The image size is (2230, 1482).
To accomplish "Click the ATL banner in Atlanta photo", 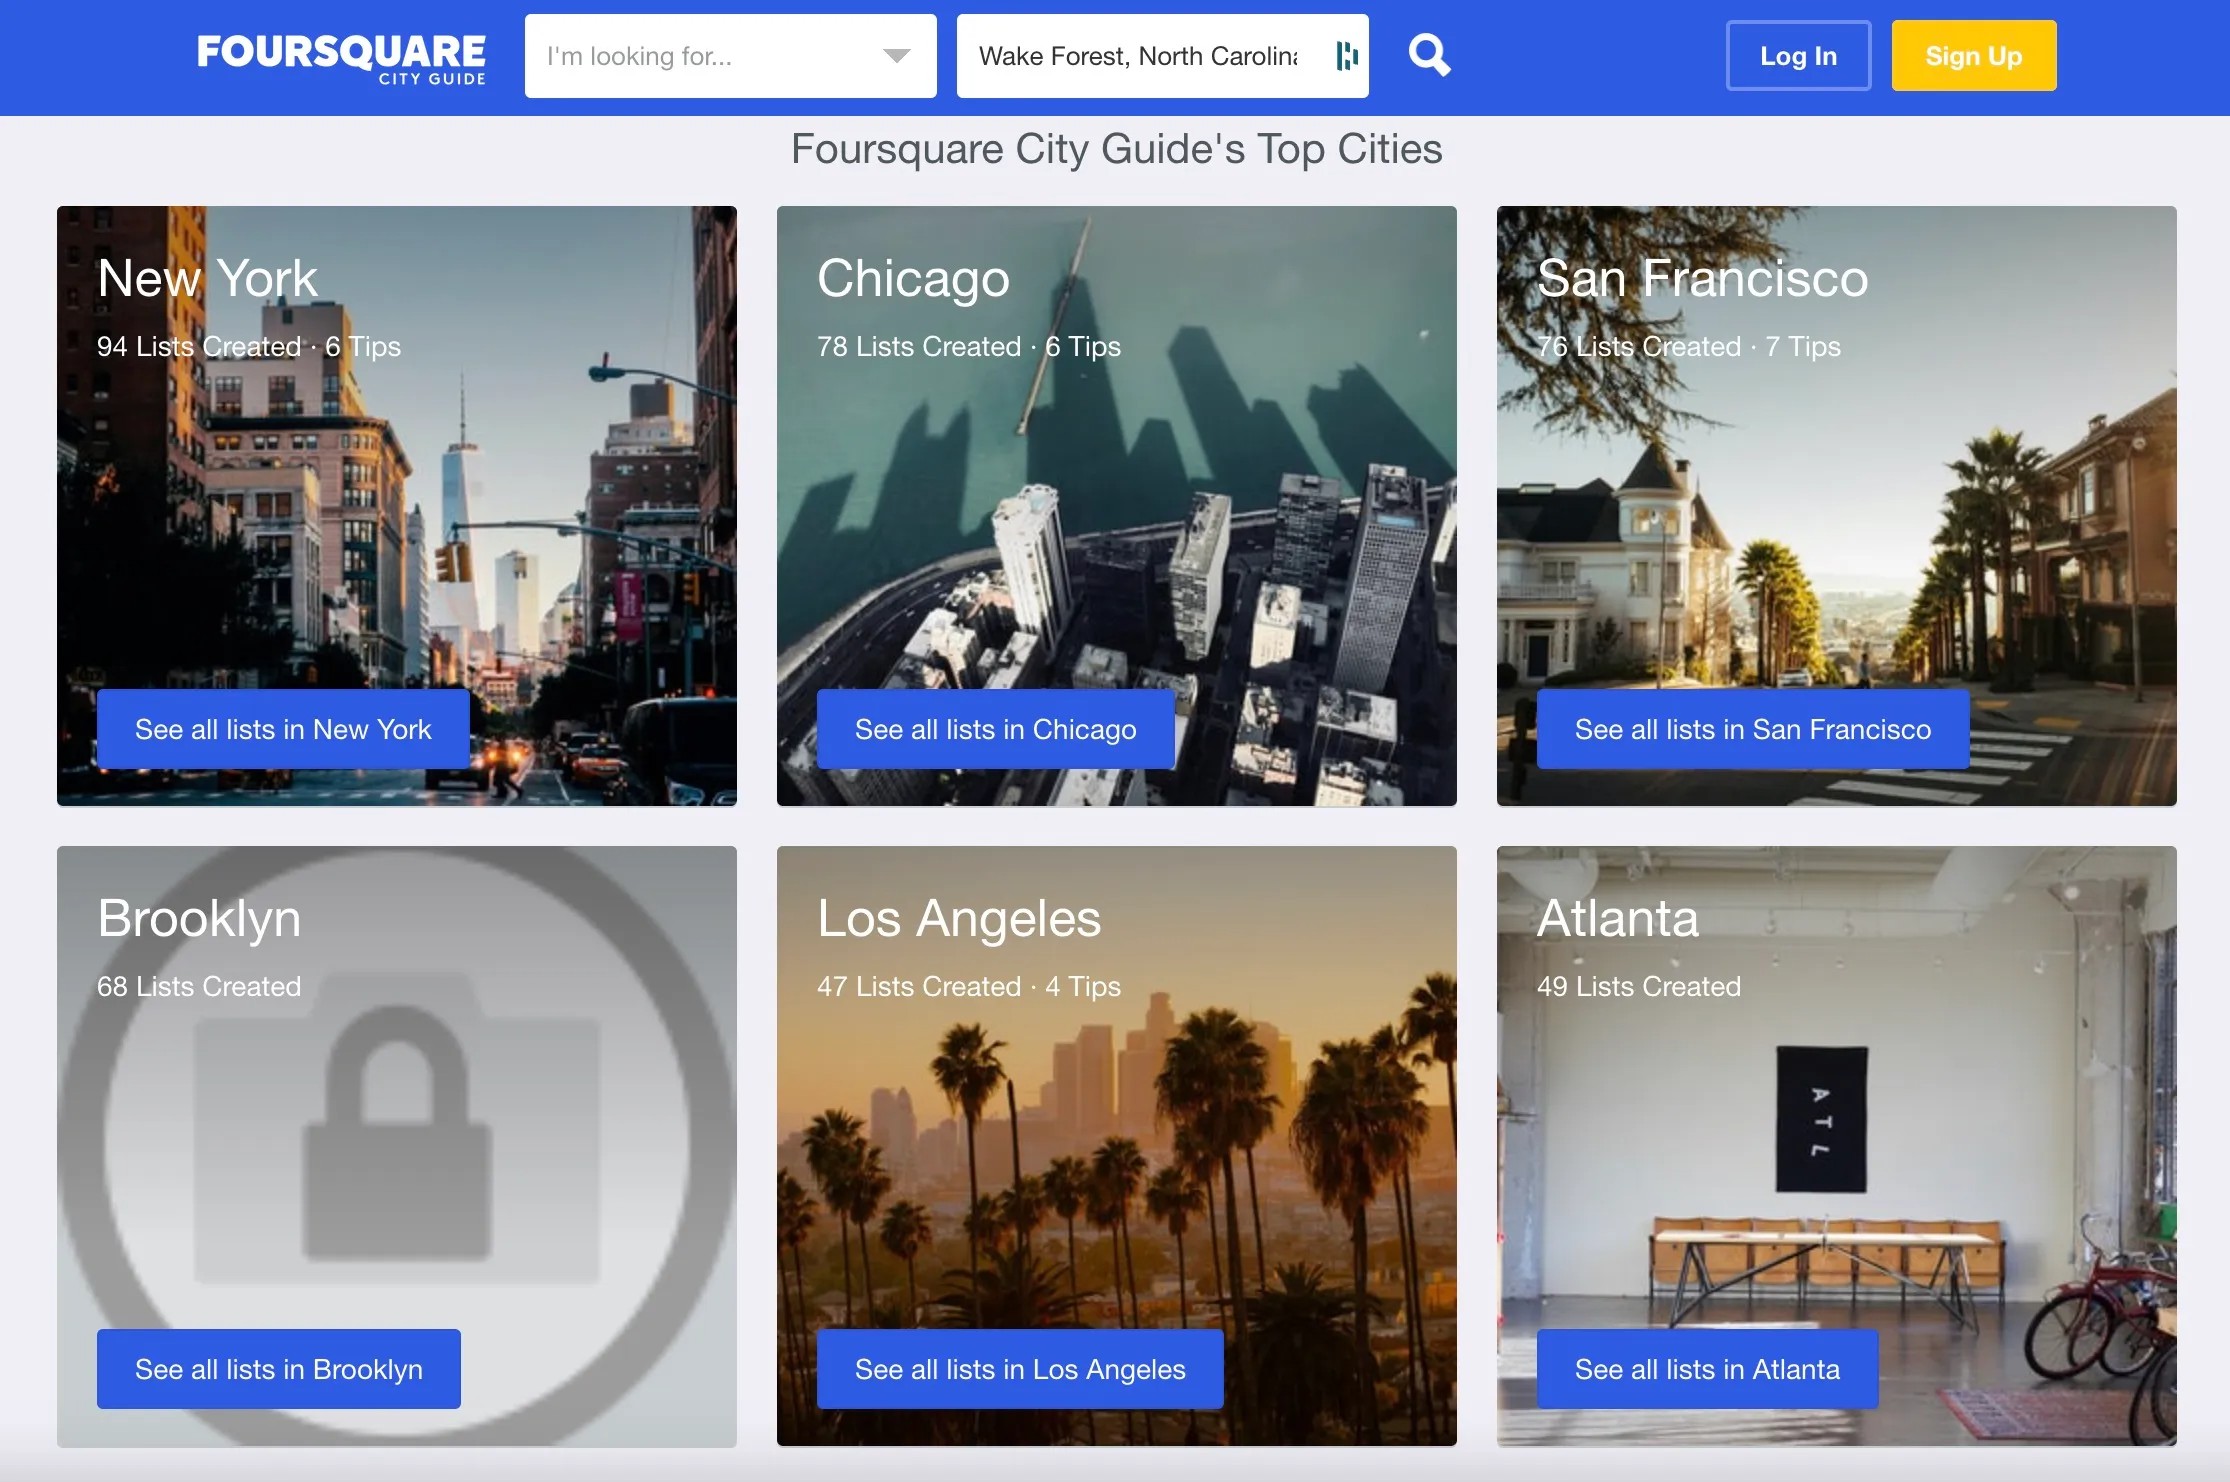I will (x=1821, y=1120).
